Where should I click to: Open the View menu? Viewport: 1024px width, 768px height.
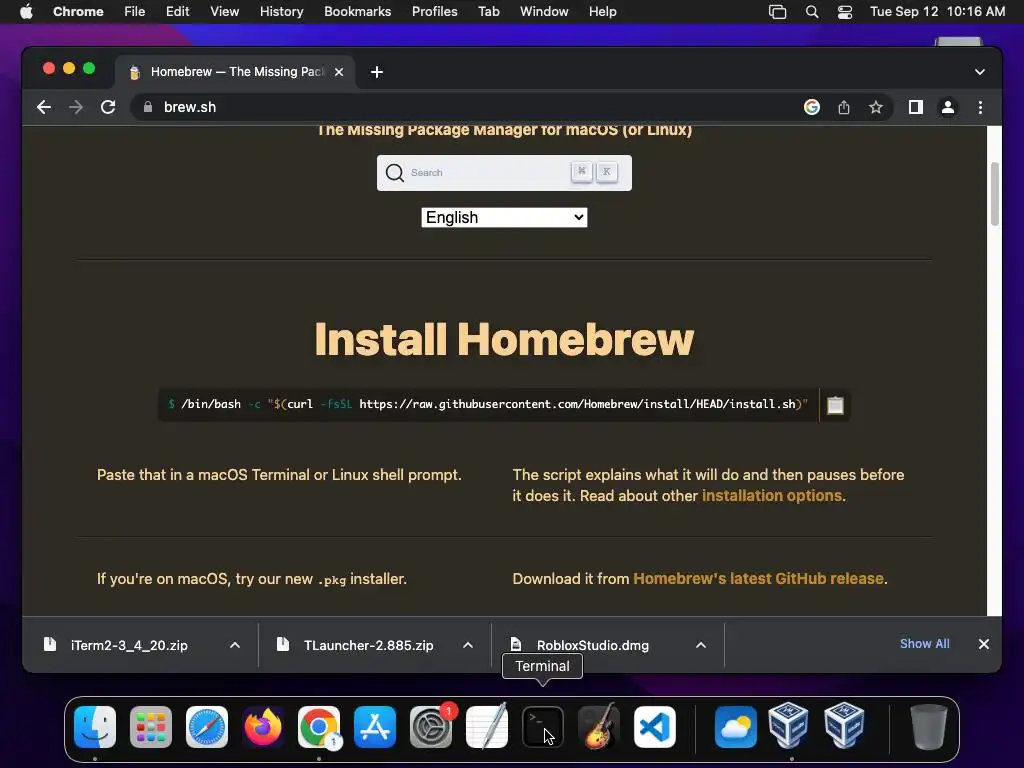tap(224, 12)
